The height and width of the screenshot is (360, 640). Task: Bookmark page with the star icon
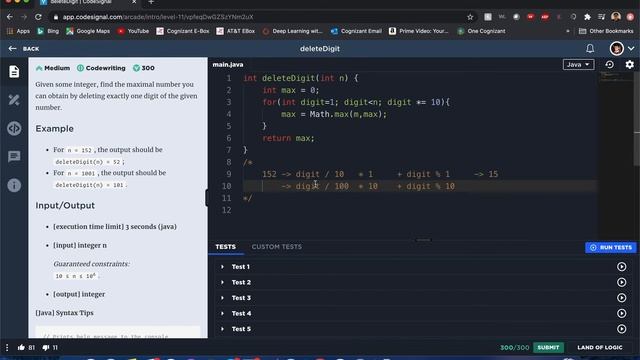pyautogui.click(x=470, y=17)
